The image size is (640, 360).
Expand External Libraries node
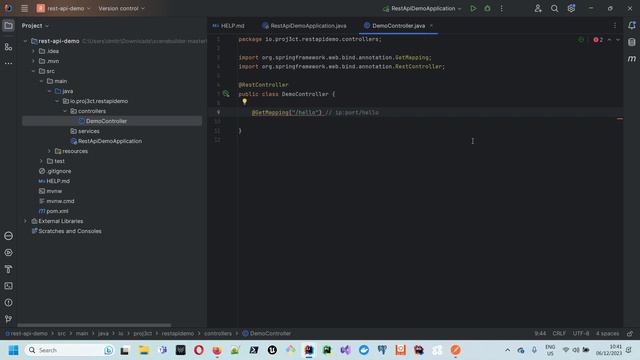pyautogui.click(x=25, y=221)
